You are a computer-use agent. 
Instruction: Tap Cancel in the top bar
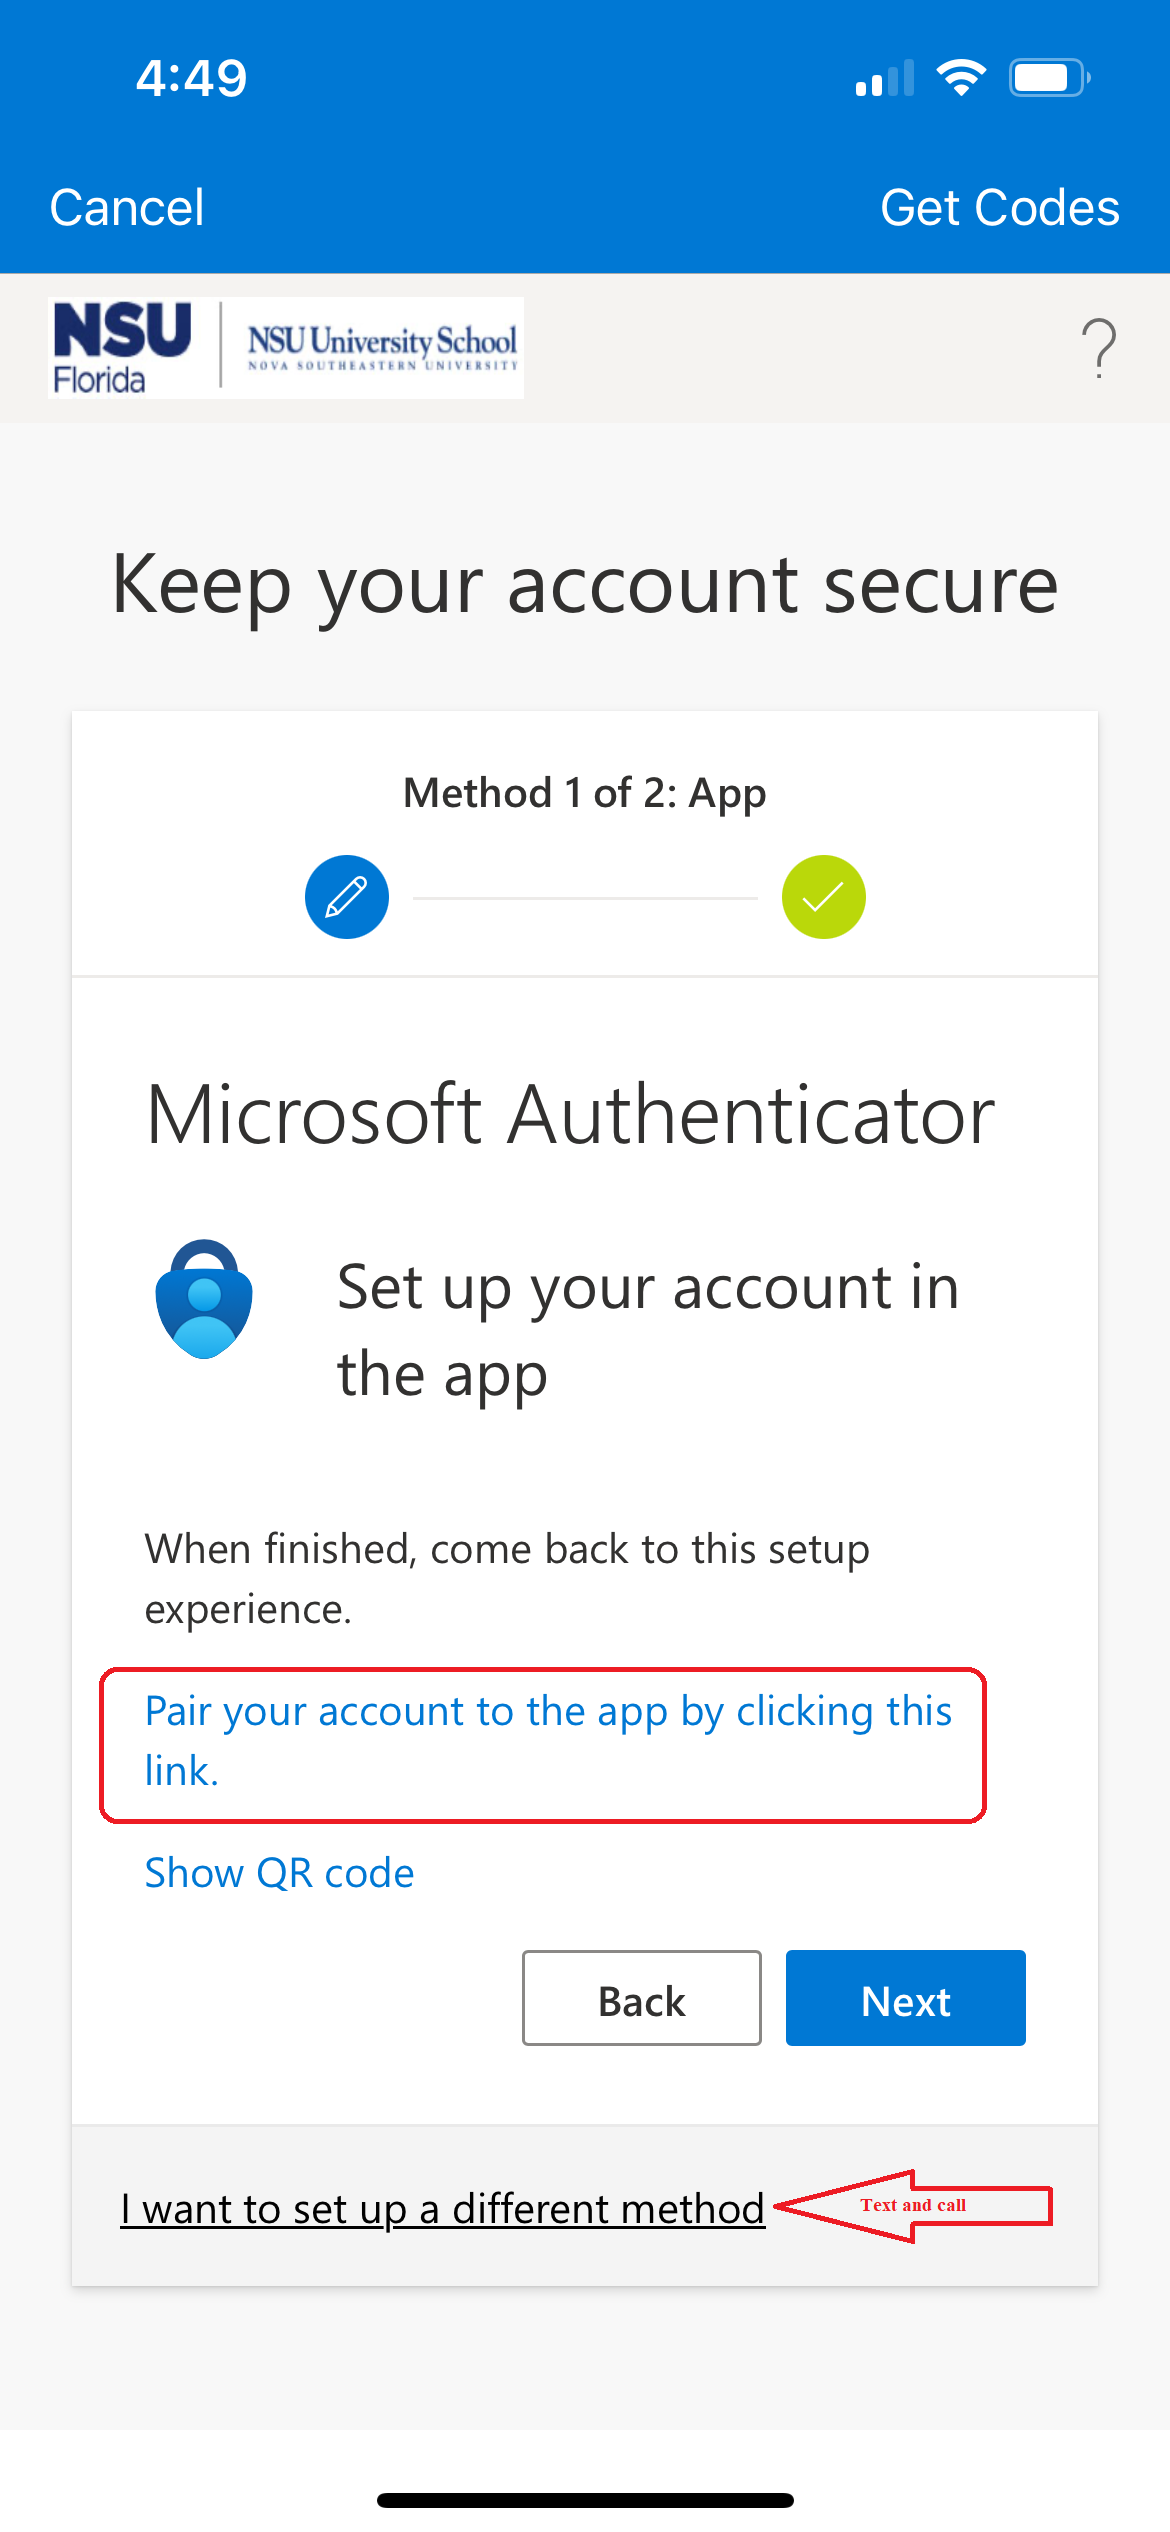pos(127,208)
